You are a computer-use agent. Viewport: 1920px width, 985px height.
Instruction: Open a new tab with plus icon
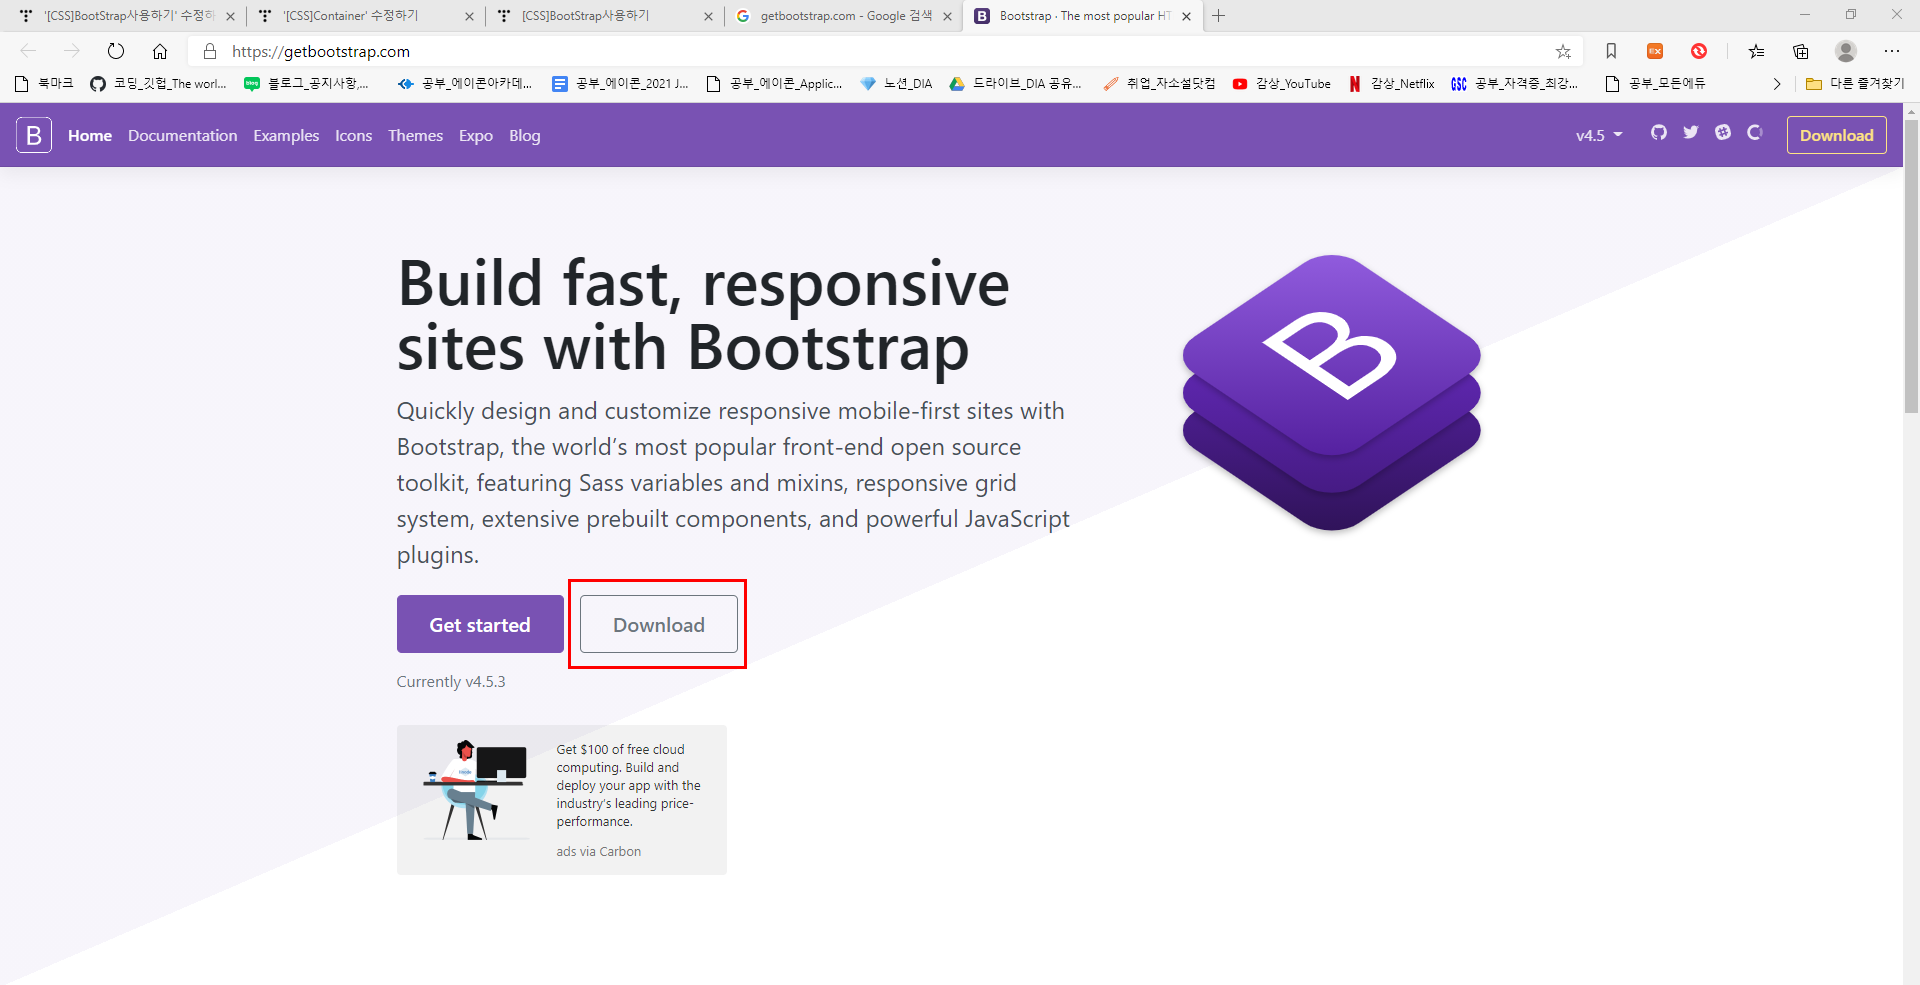[x=1218, y=15]
